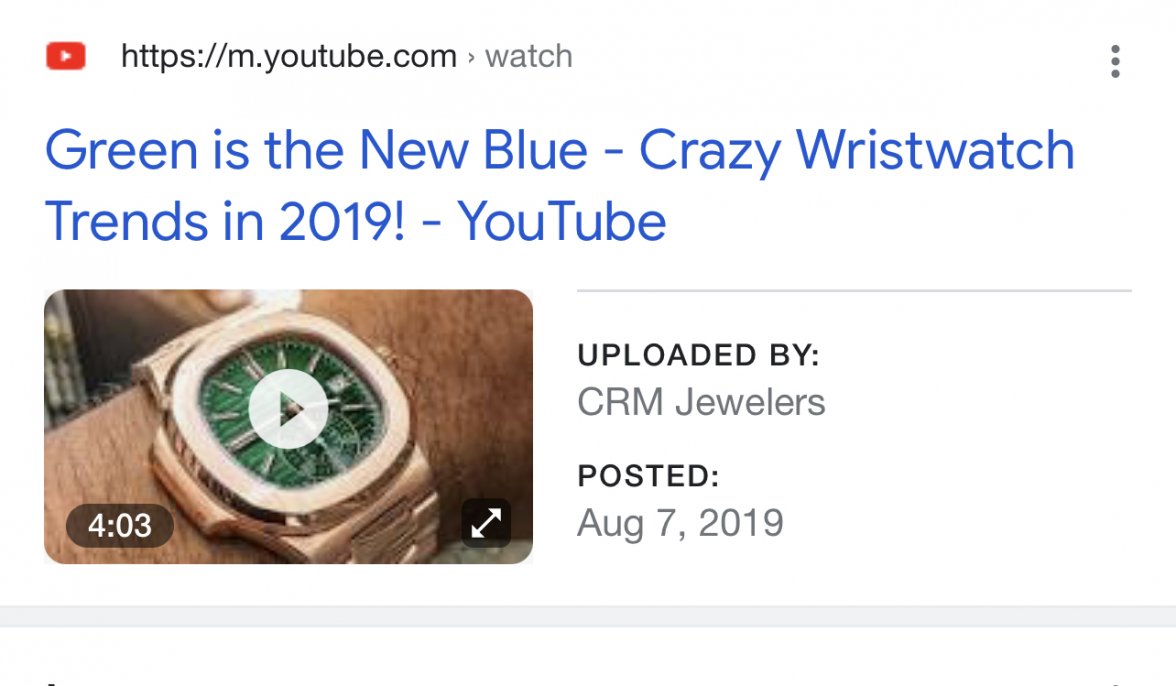Click the gray separator bar below the result
Screen dimensions: 1176x686
click(x=588, y=616)
